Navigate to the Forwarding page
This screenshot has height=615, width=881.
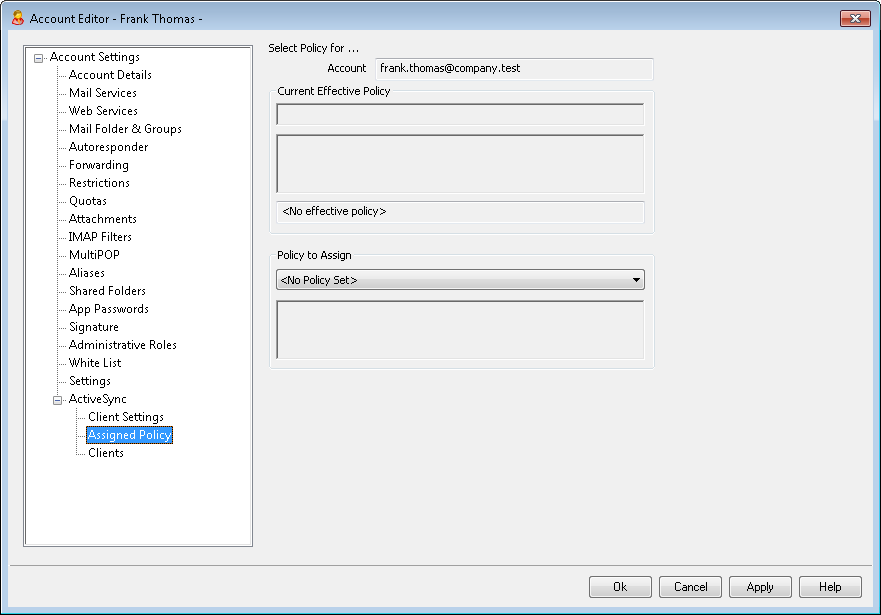98,165
